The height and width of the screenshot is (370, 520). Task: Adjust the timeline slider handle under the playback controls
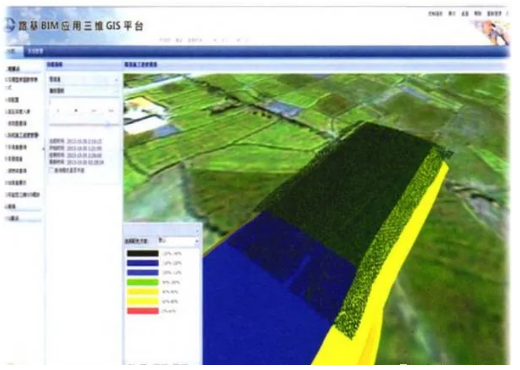(108, 125)
